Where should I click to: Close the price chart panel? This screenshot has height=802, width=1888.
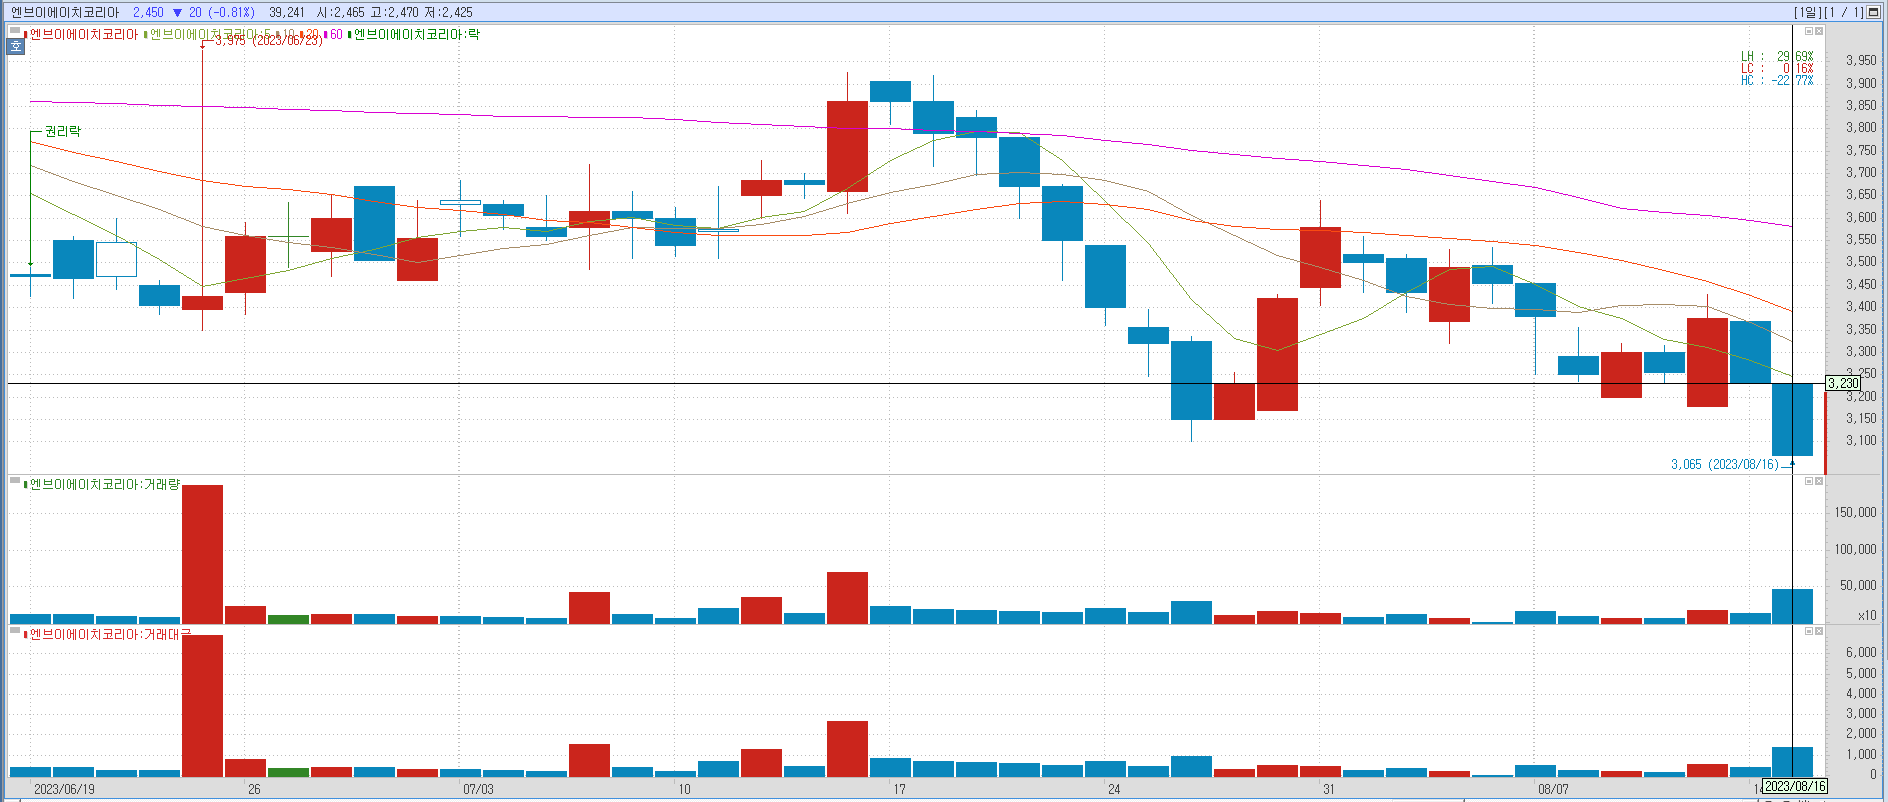click(x=1819, y=31)
